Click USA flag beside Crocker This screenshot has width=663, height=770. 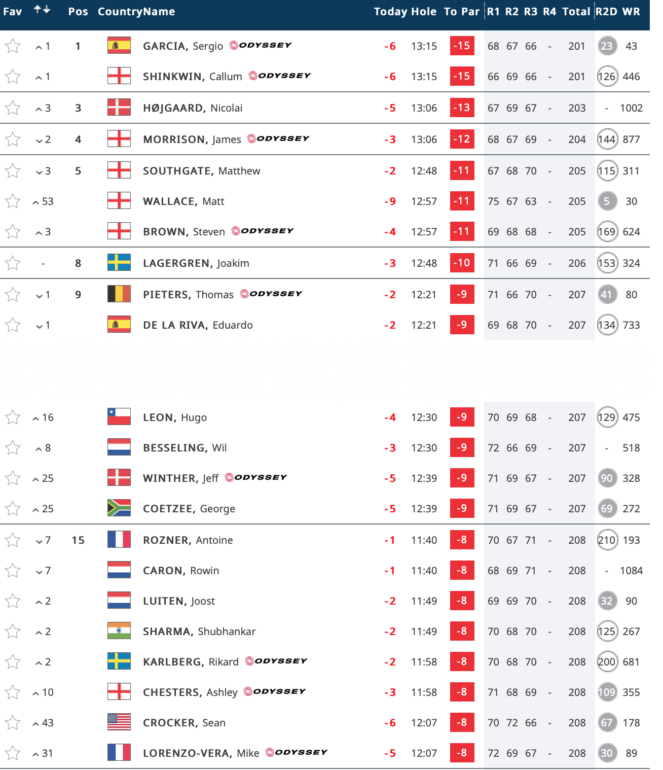119,722
